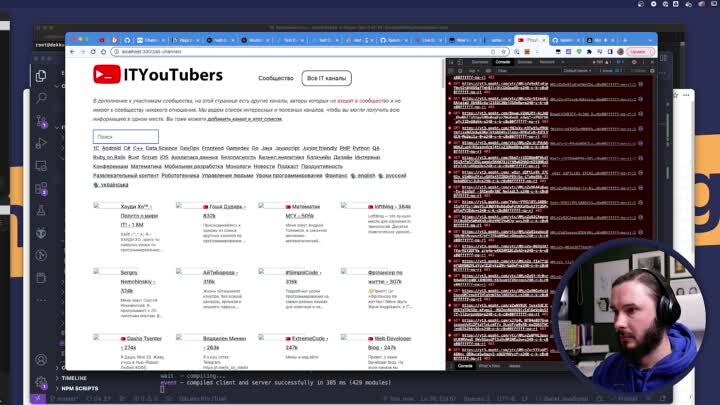This screenshot has height=405, width=720.
Task: Filter by the Ruby on Rails tag
Action: 109,157
